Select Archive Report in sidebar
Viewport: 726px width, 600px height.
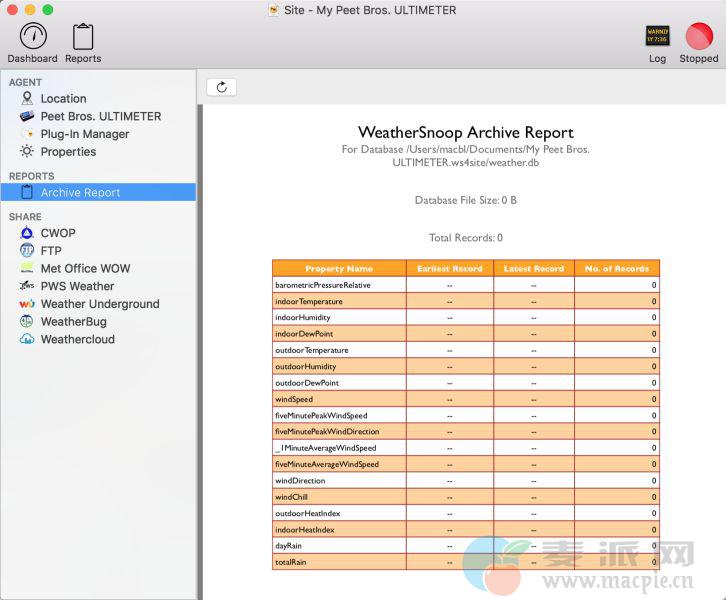[x=80, y=193]
